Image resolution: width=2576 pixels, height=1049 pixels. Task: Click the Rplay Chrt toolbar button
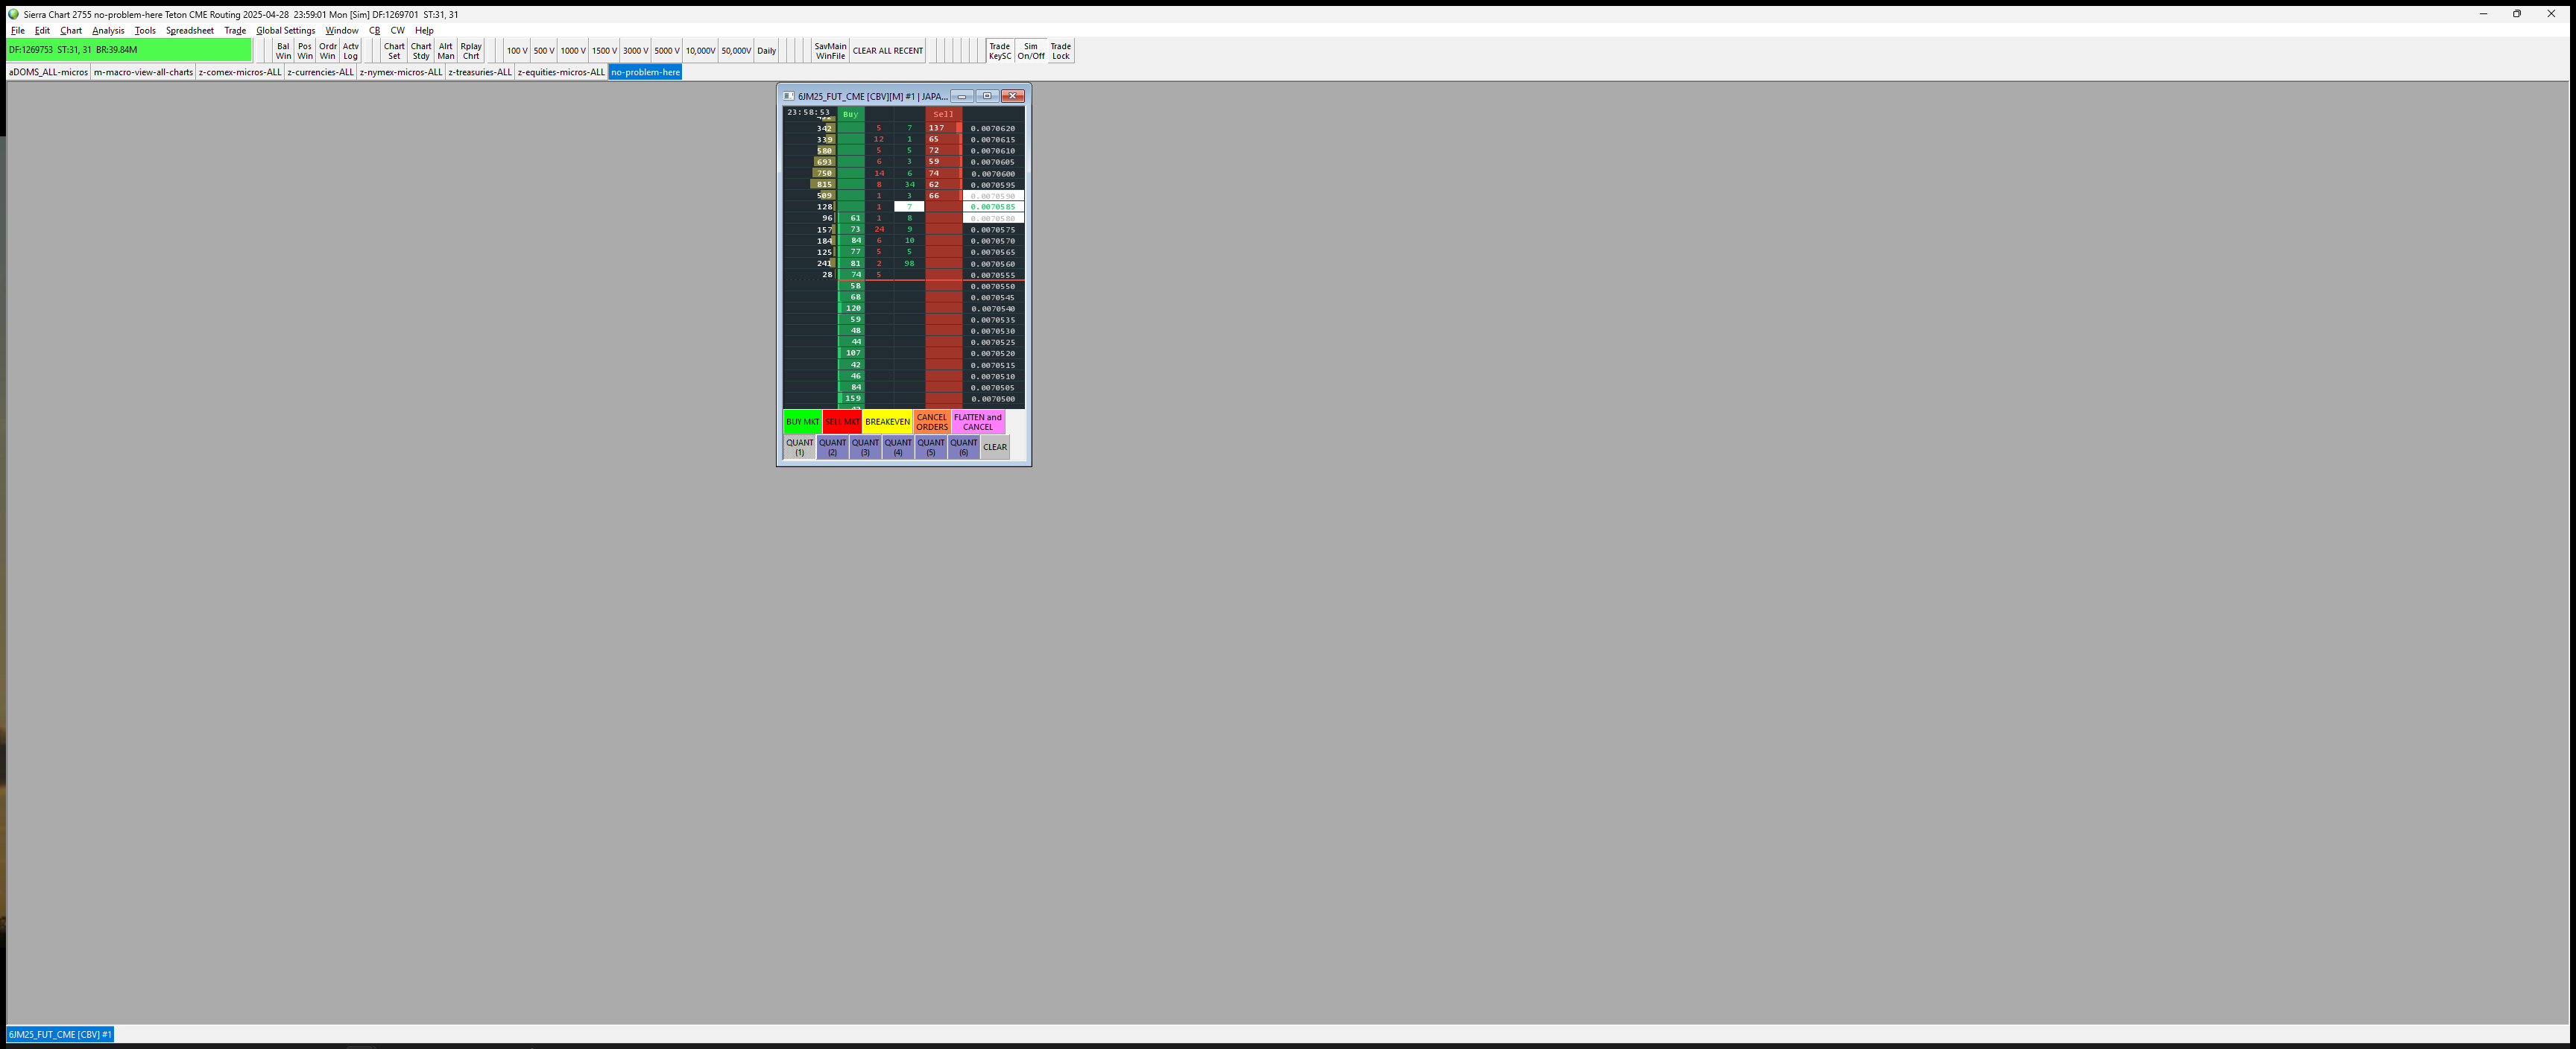471,51
